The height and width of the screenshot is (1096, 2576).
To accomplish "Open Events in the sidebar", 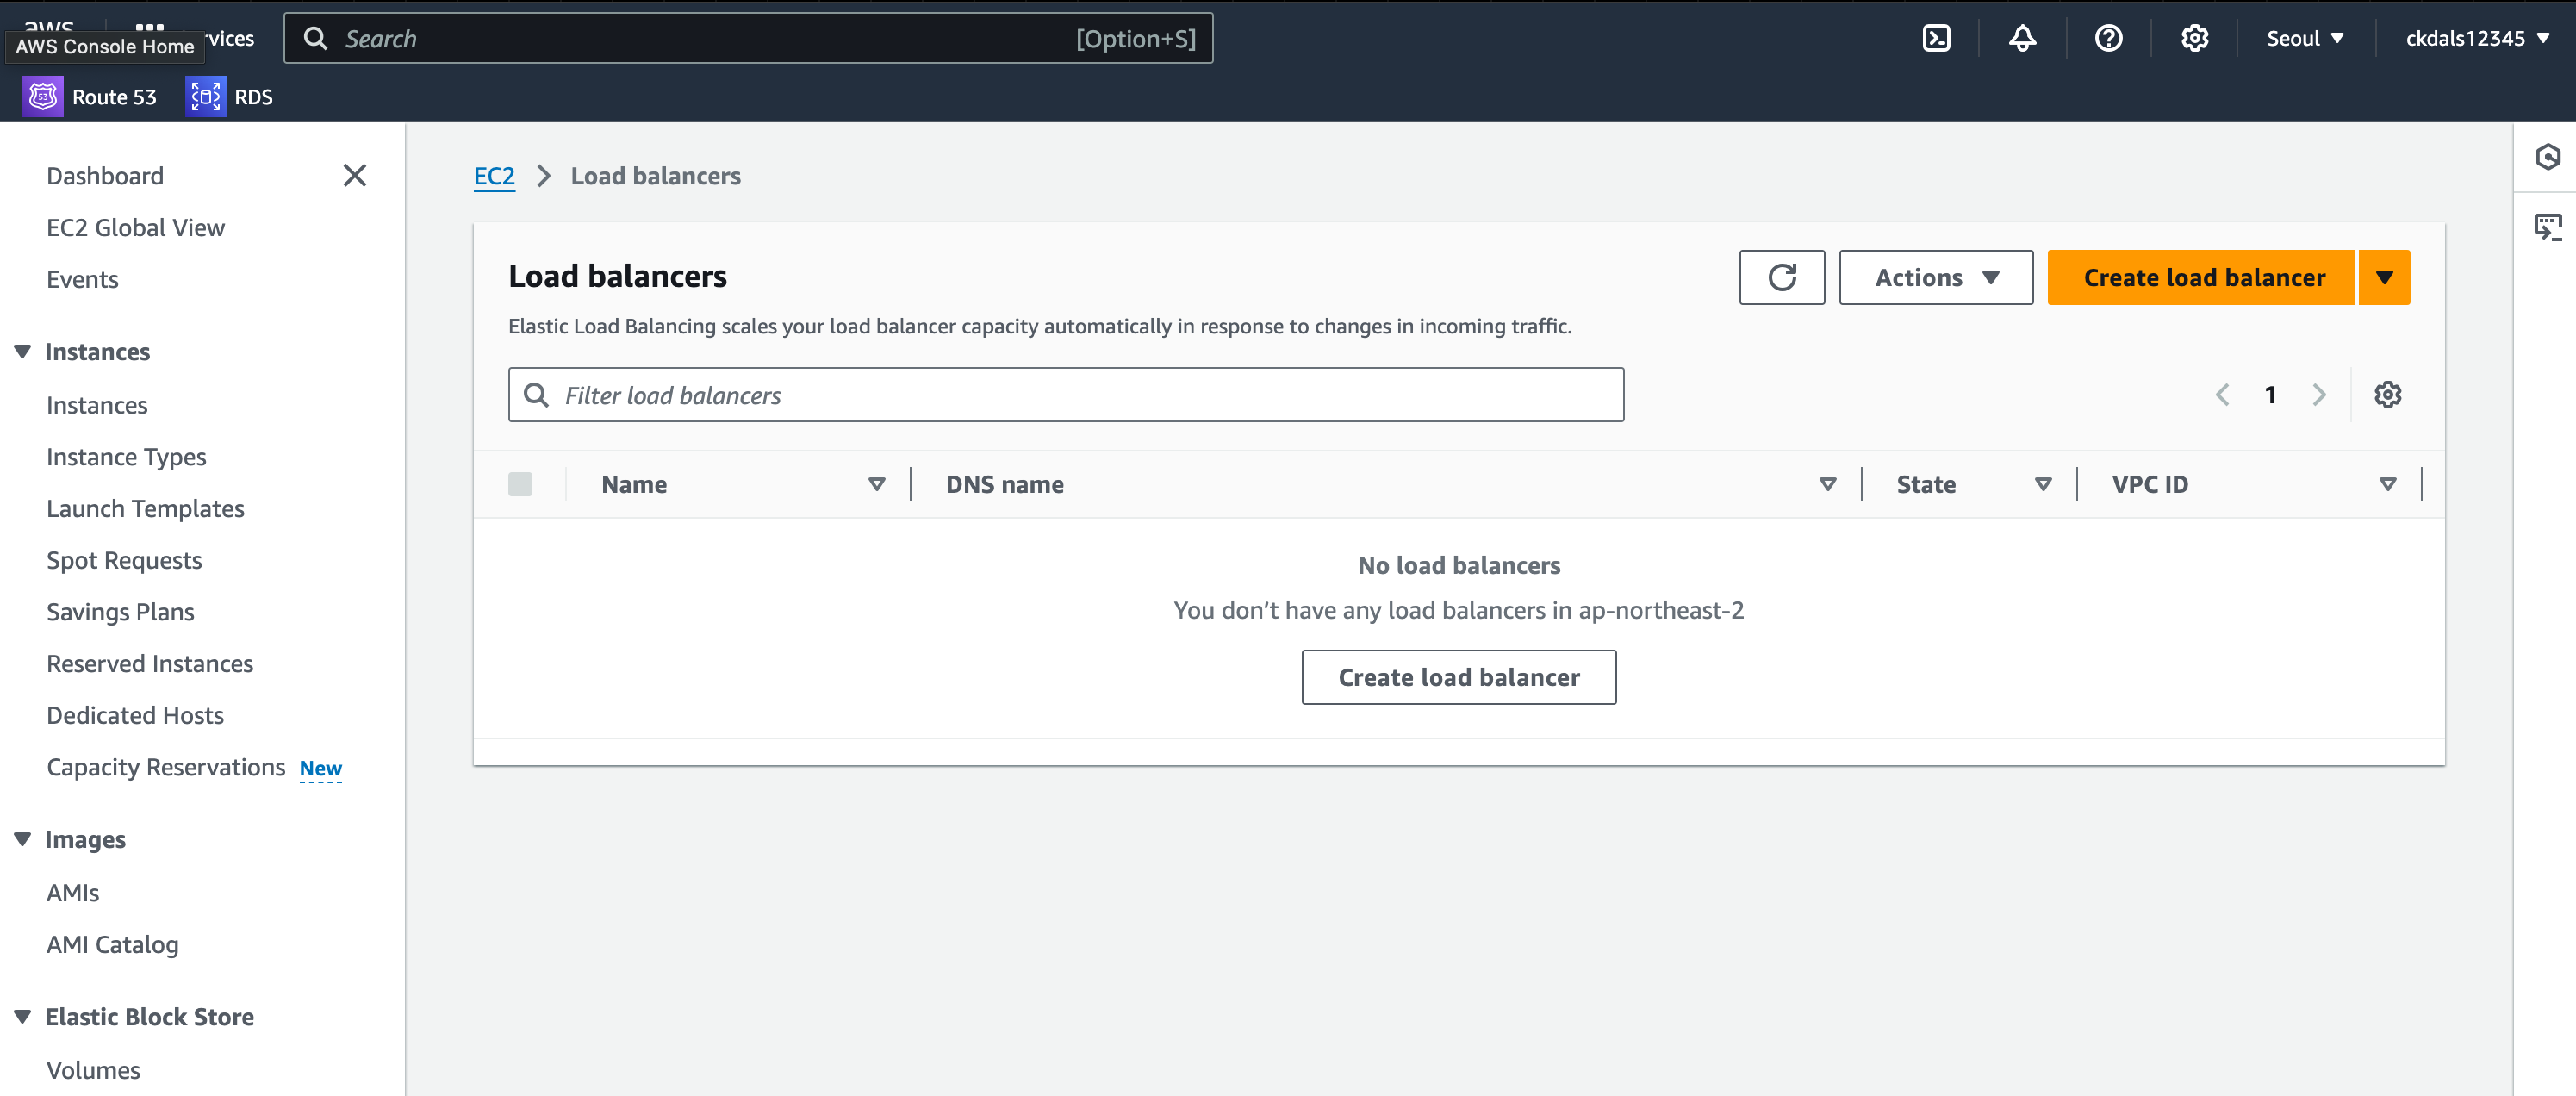I will (82, 279).
